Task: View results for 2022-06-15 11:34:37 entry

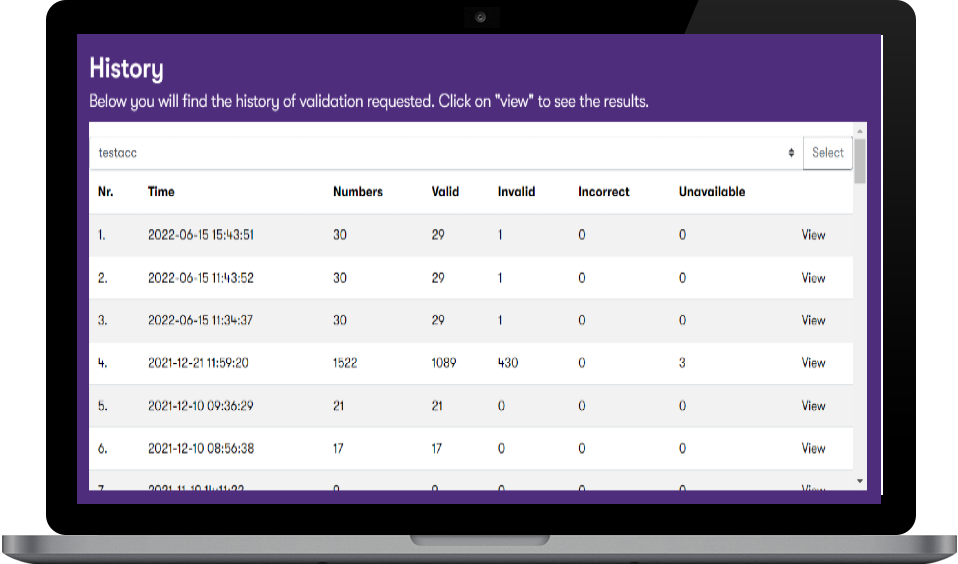Action: [x=813, y=320]
